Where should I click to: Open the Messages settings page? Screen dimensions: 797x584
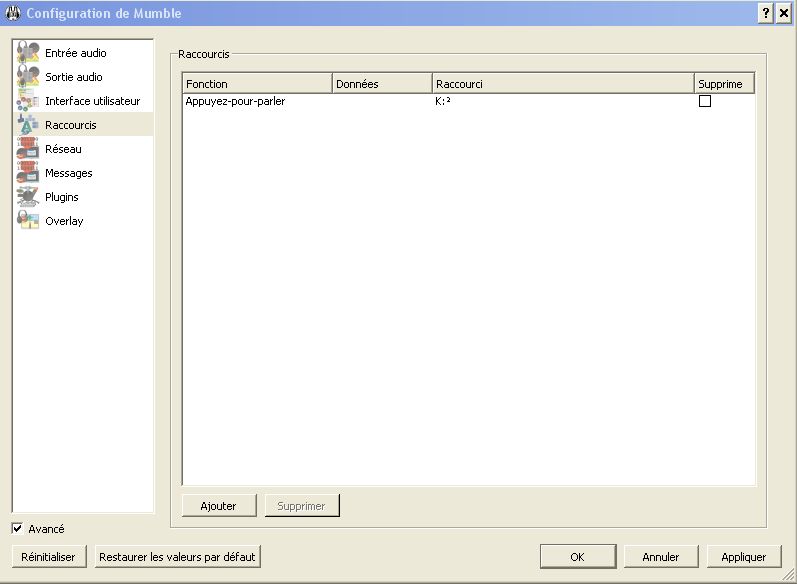pos(83,172)
